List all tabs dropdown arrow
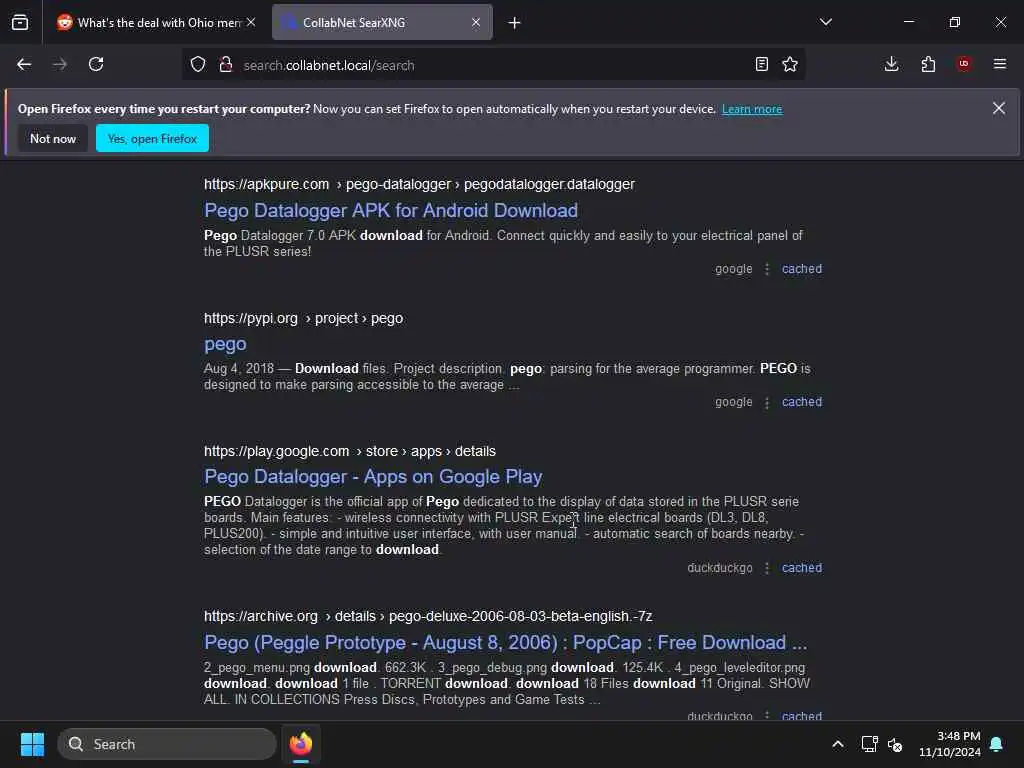 pos(826,22)
